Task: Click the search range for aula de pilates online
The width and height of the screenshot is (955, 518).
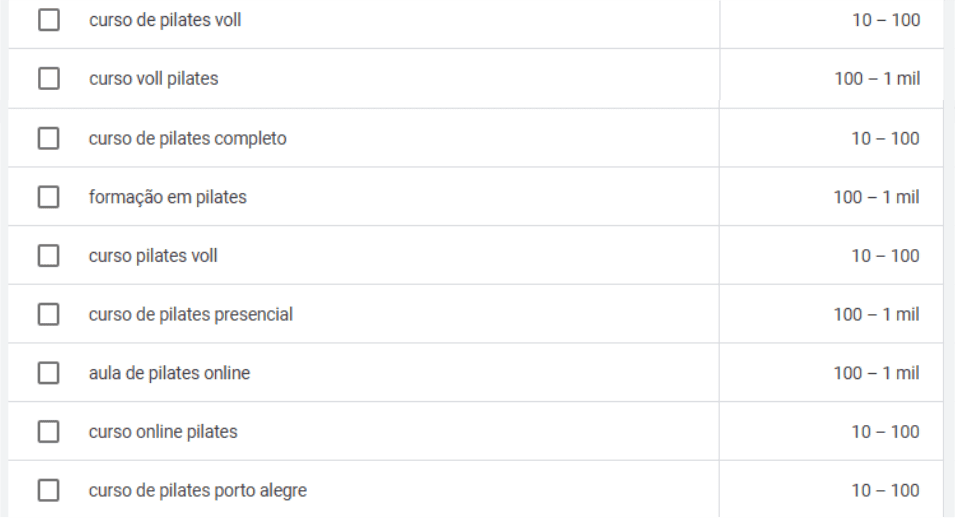Action: [x=875, y=374]
